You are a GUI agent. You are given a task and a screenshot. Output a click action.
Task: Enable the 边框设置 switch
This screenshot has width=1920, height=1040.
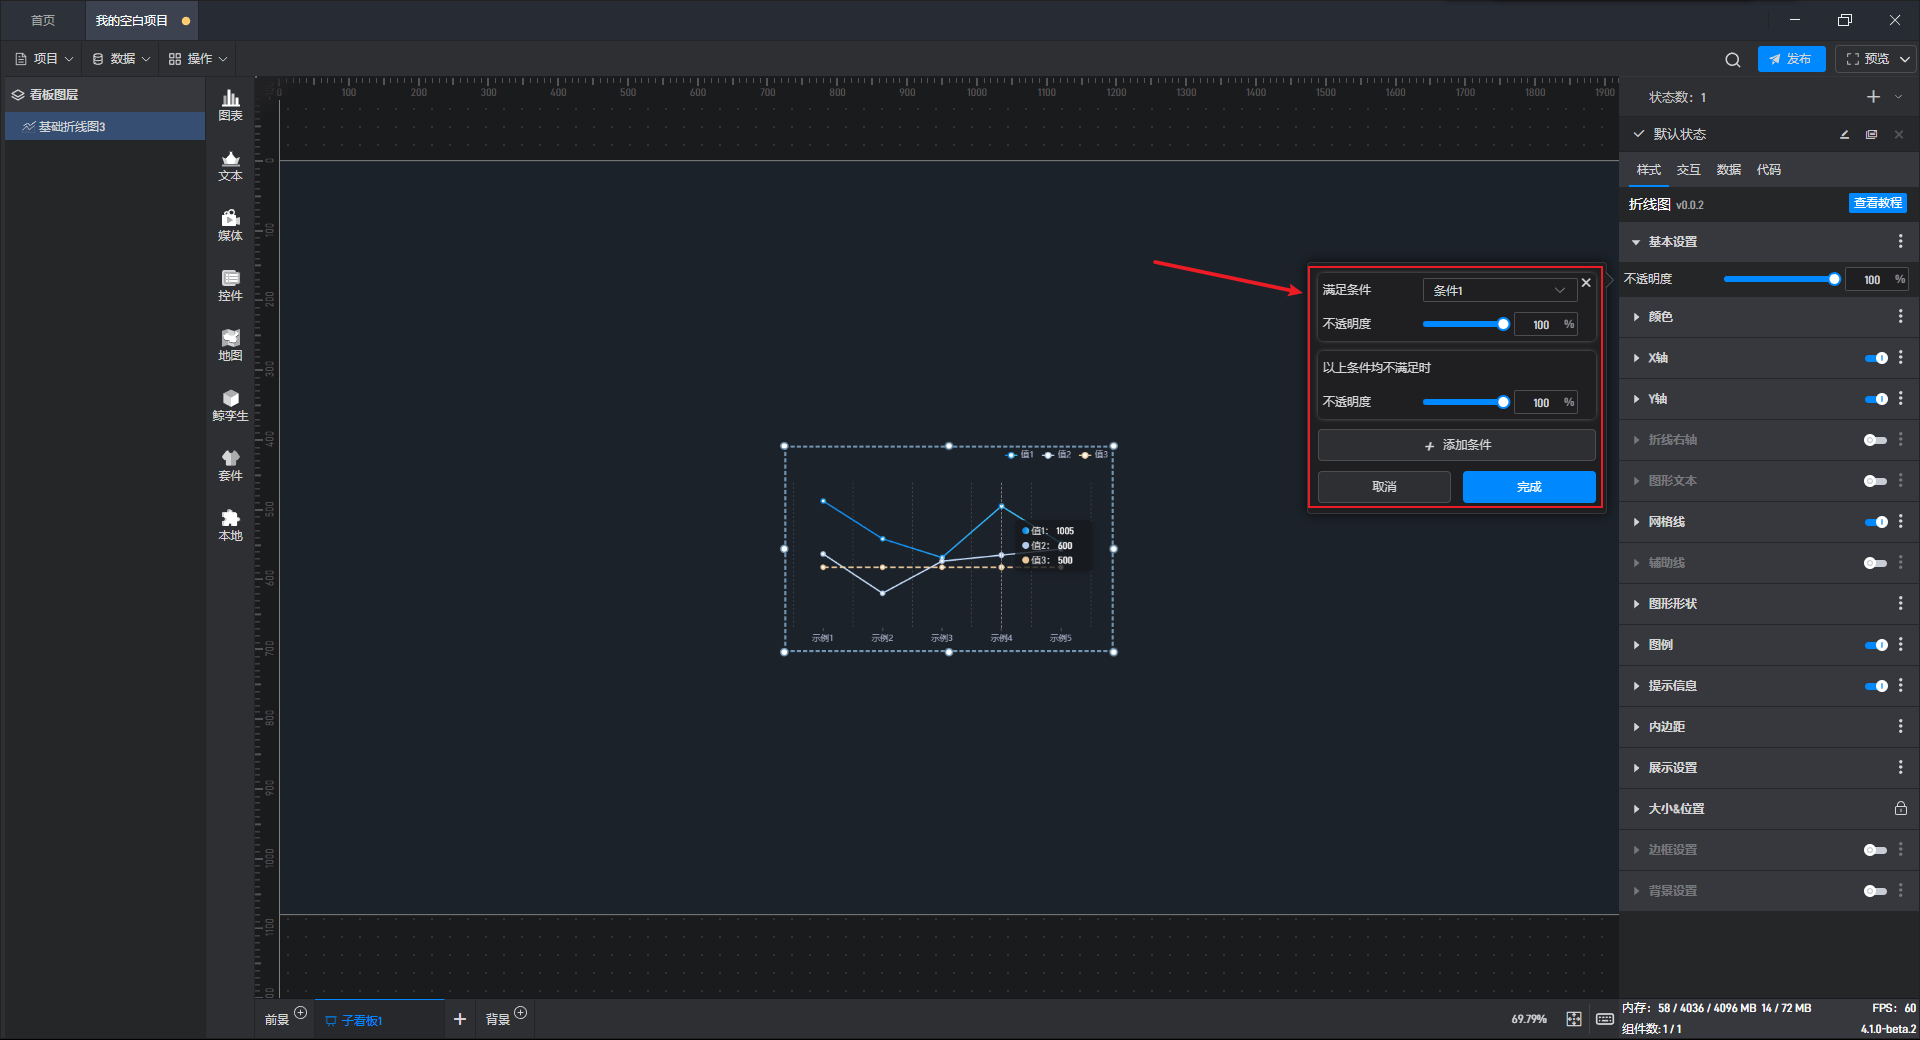[1876, 850]
